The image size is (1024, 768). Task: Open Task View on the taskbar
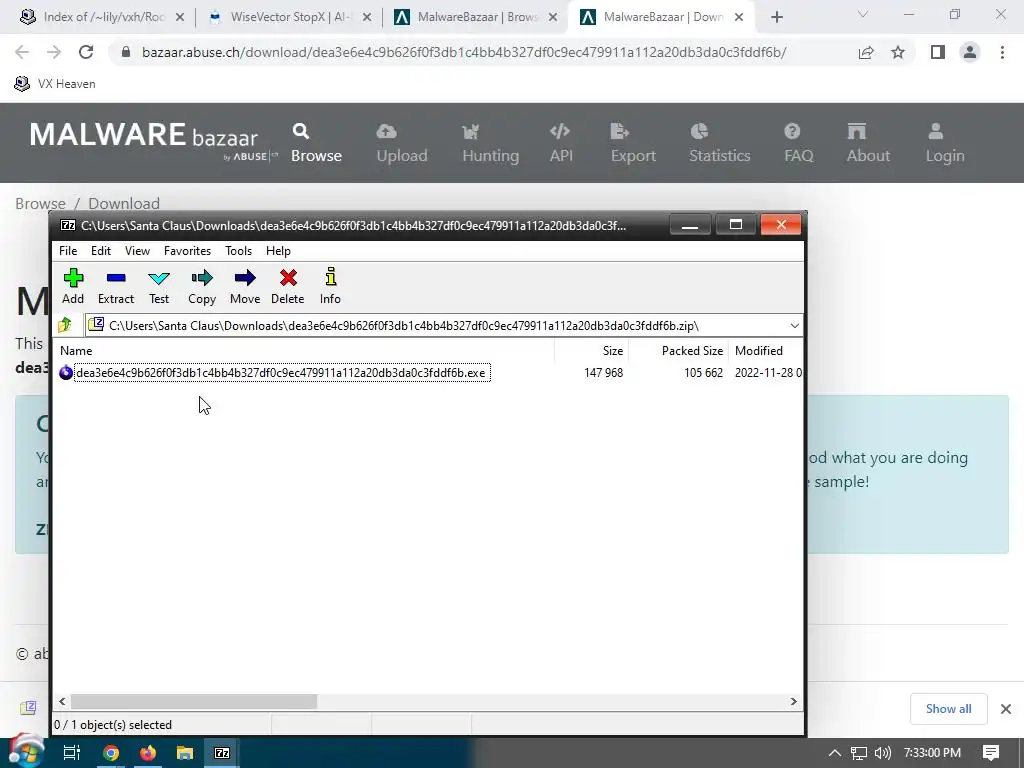click(x=71, y=752)
